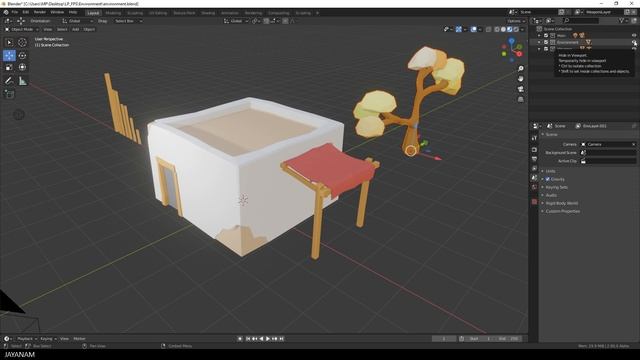Viewport: 640px width, 360px height.
Task: Open the outliner filter funnel
Action: click(622, 20)
